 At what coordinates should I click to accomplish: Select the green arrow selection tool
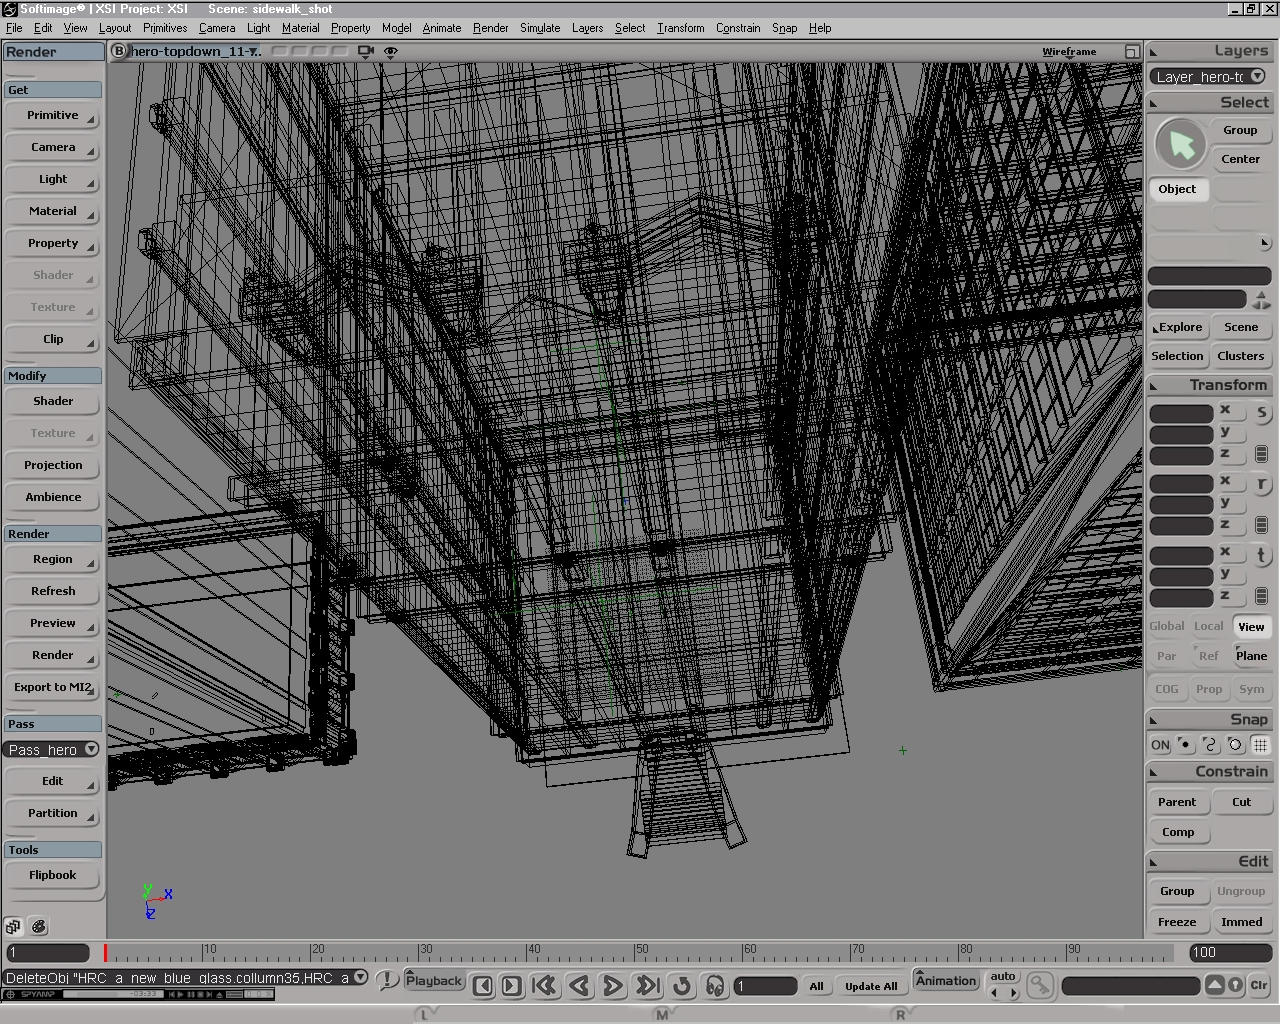click(x=1180, y=145)
